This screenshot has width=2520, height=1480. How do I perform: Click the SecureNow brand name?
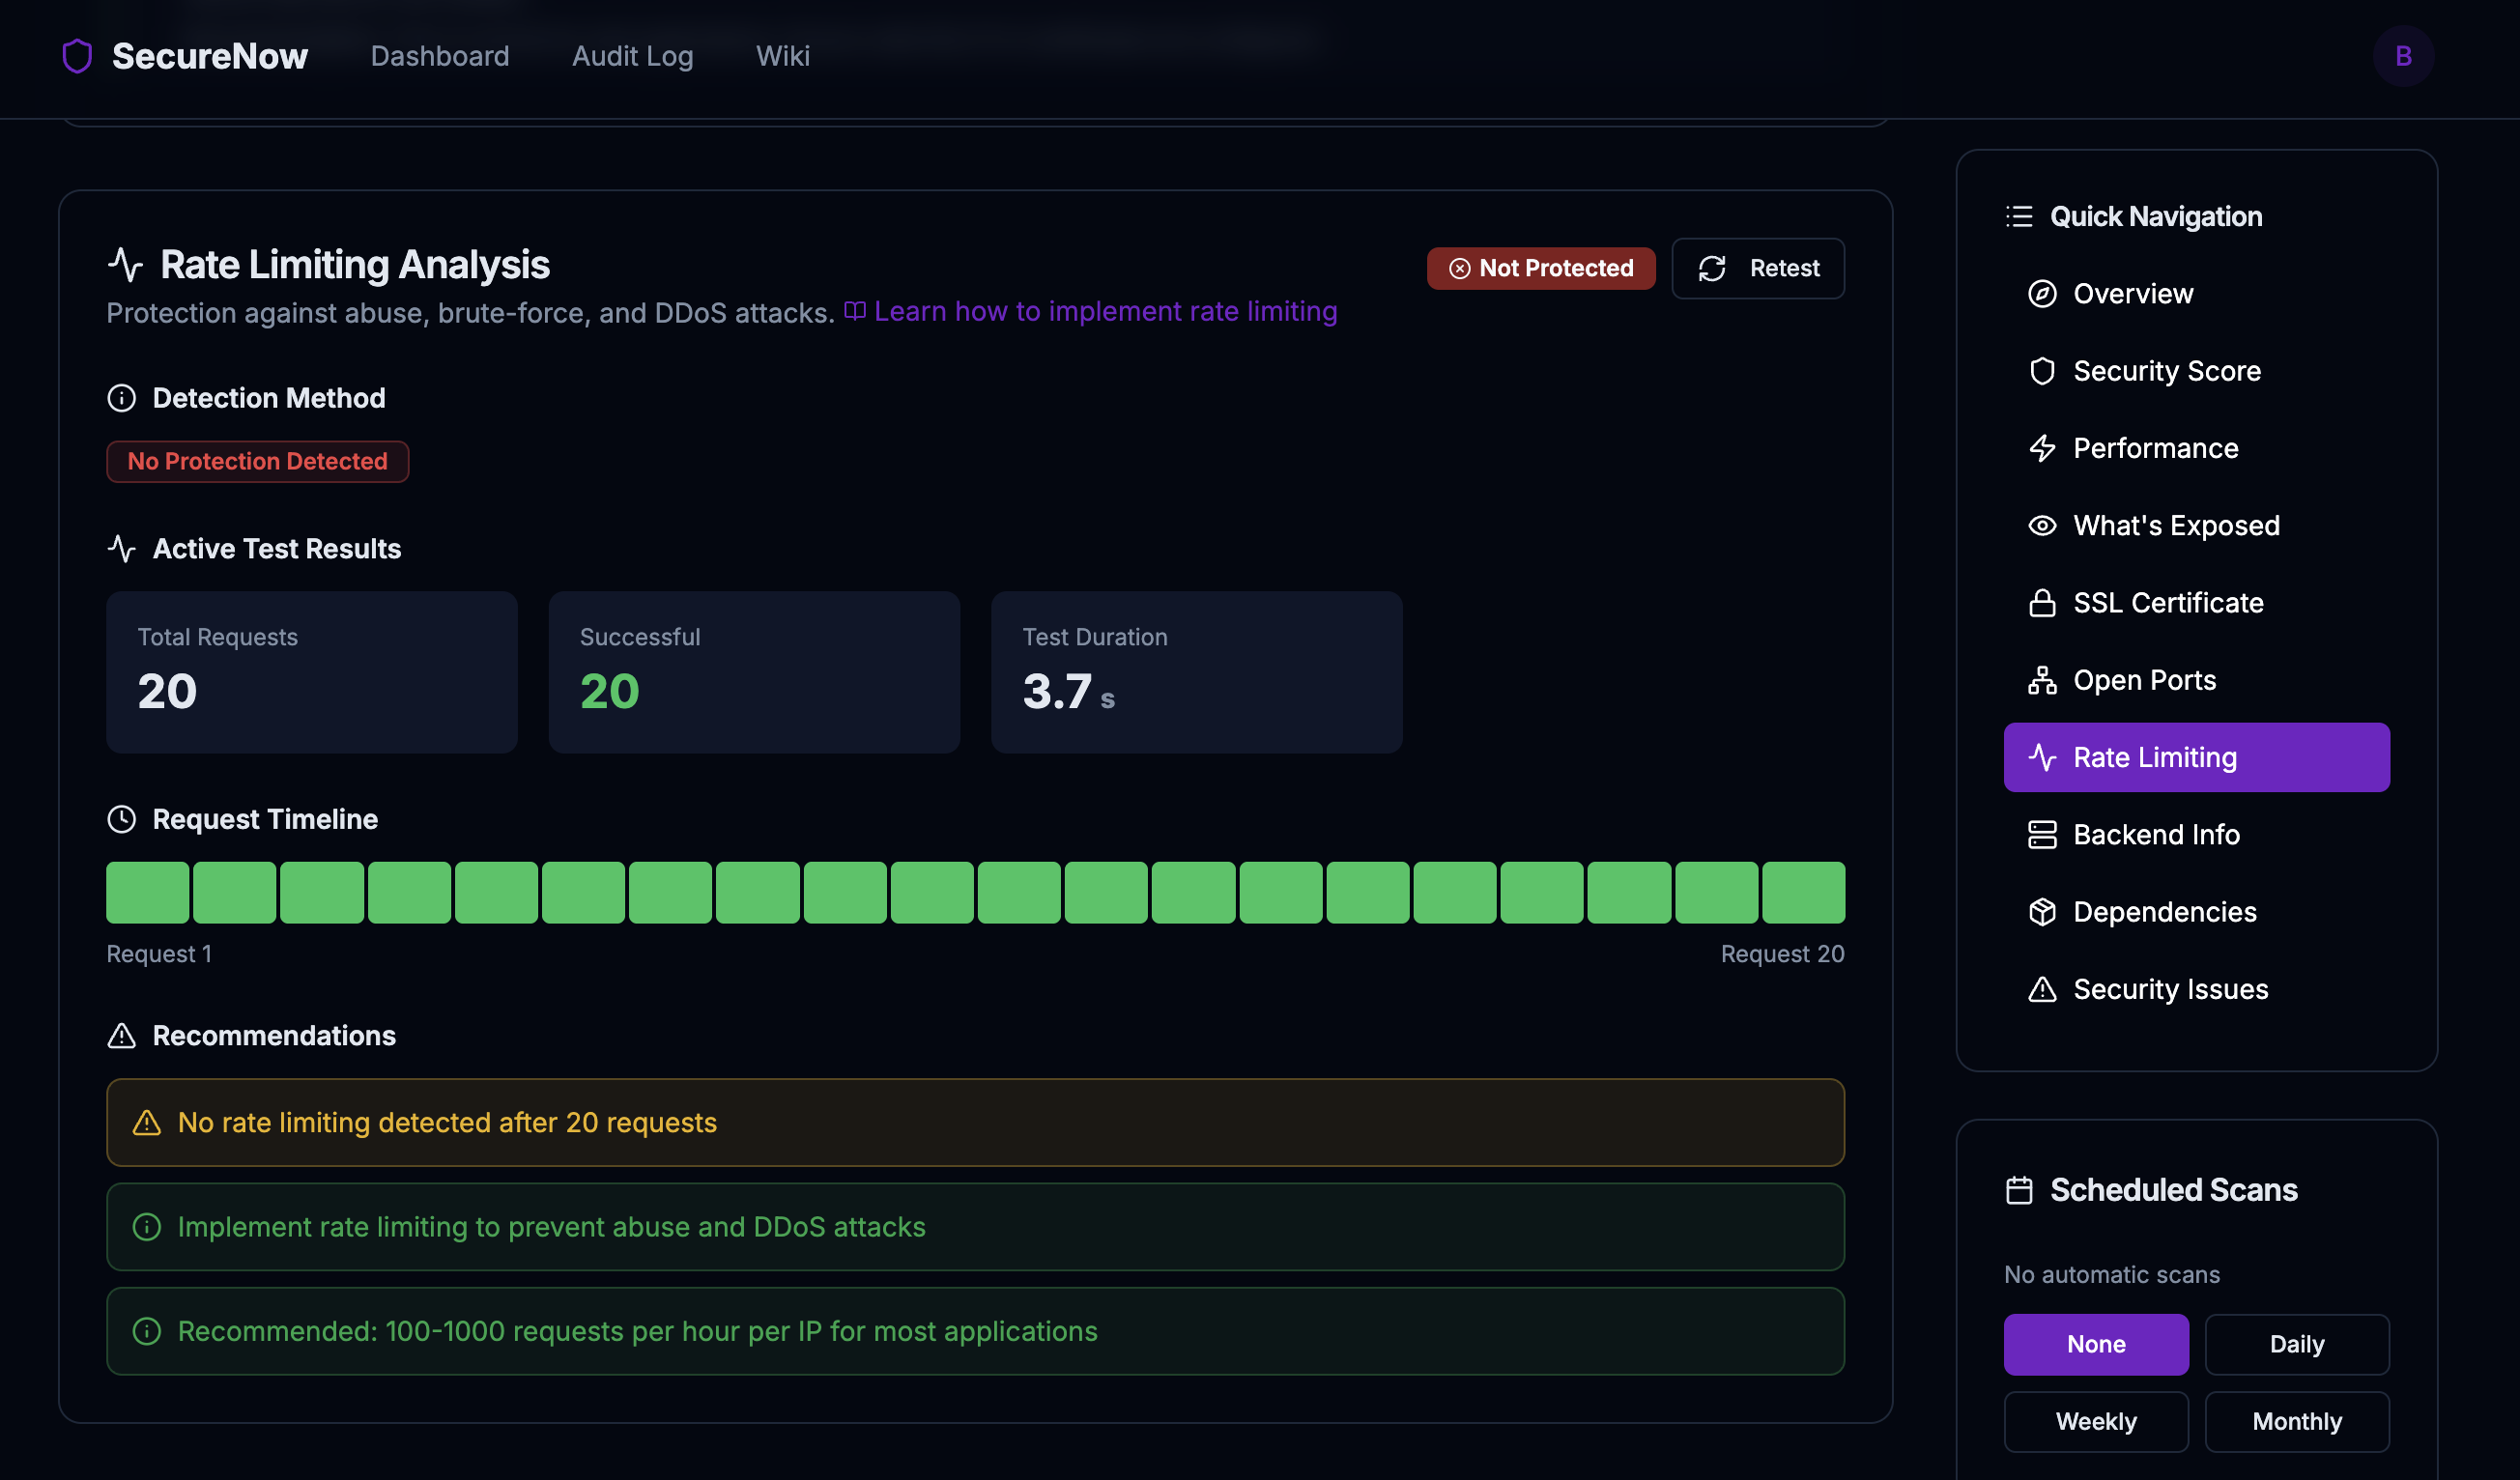pyautogui.click(x=210, y=56)
